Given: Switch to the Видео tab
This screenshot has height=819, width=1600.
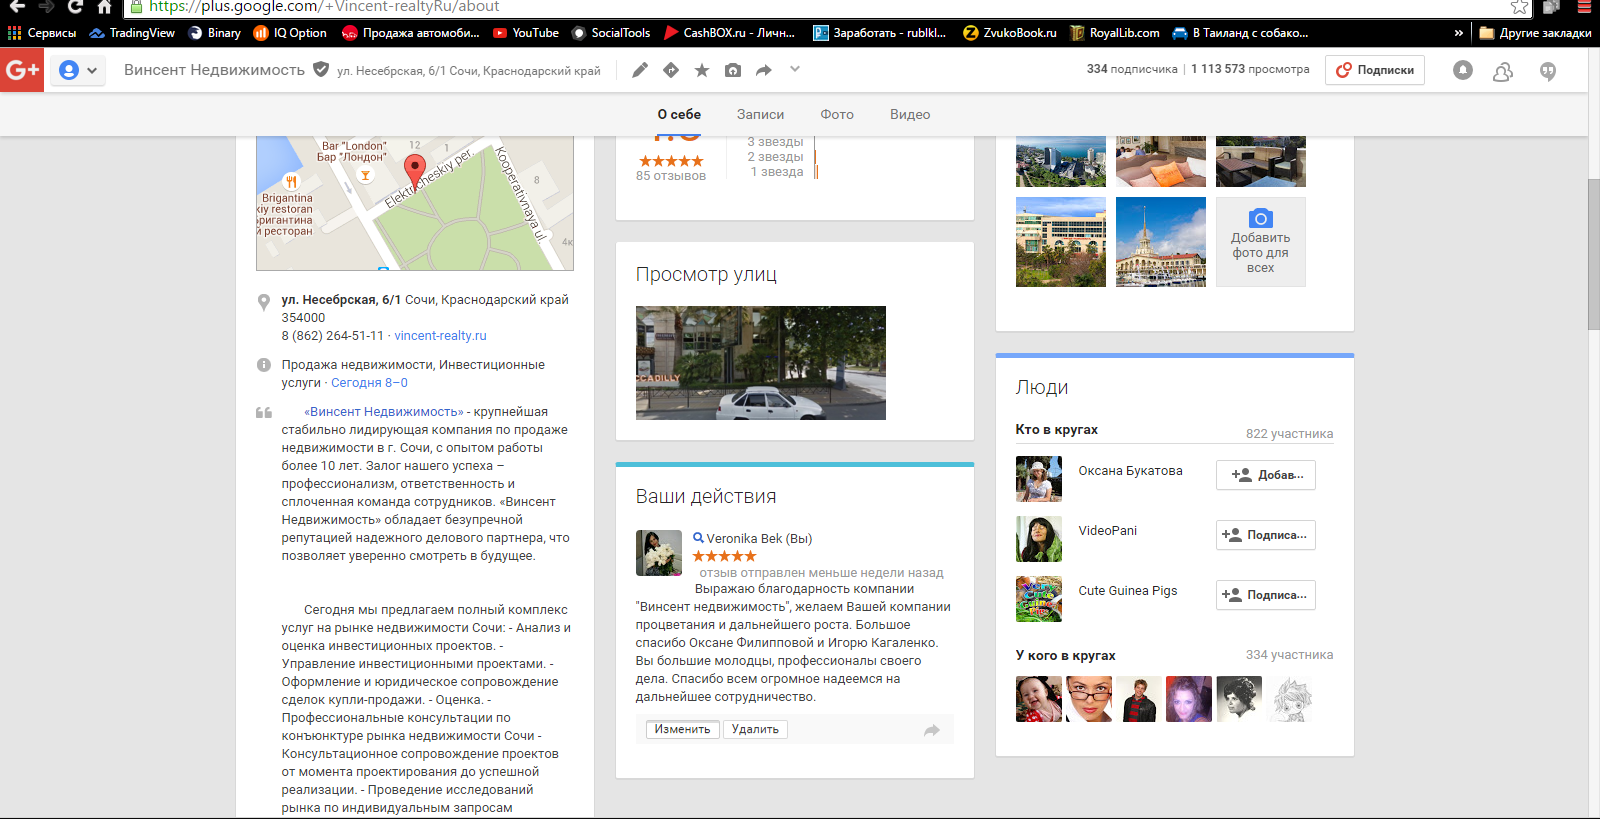Looking at the screenshot, I should coord(910,115).
